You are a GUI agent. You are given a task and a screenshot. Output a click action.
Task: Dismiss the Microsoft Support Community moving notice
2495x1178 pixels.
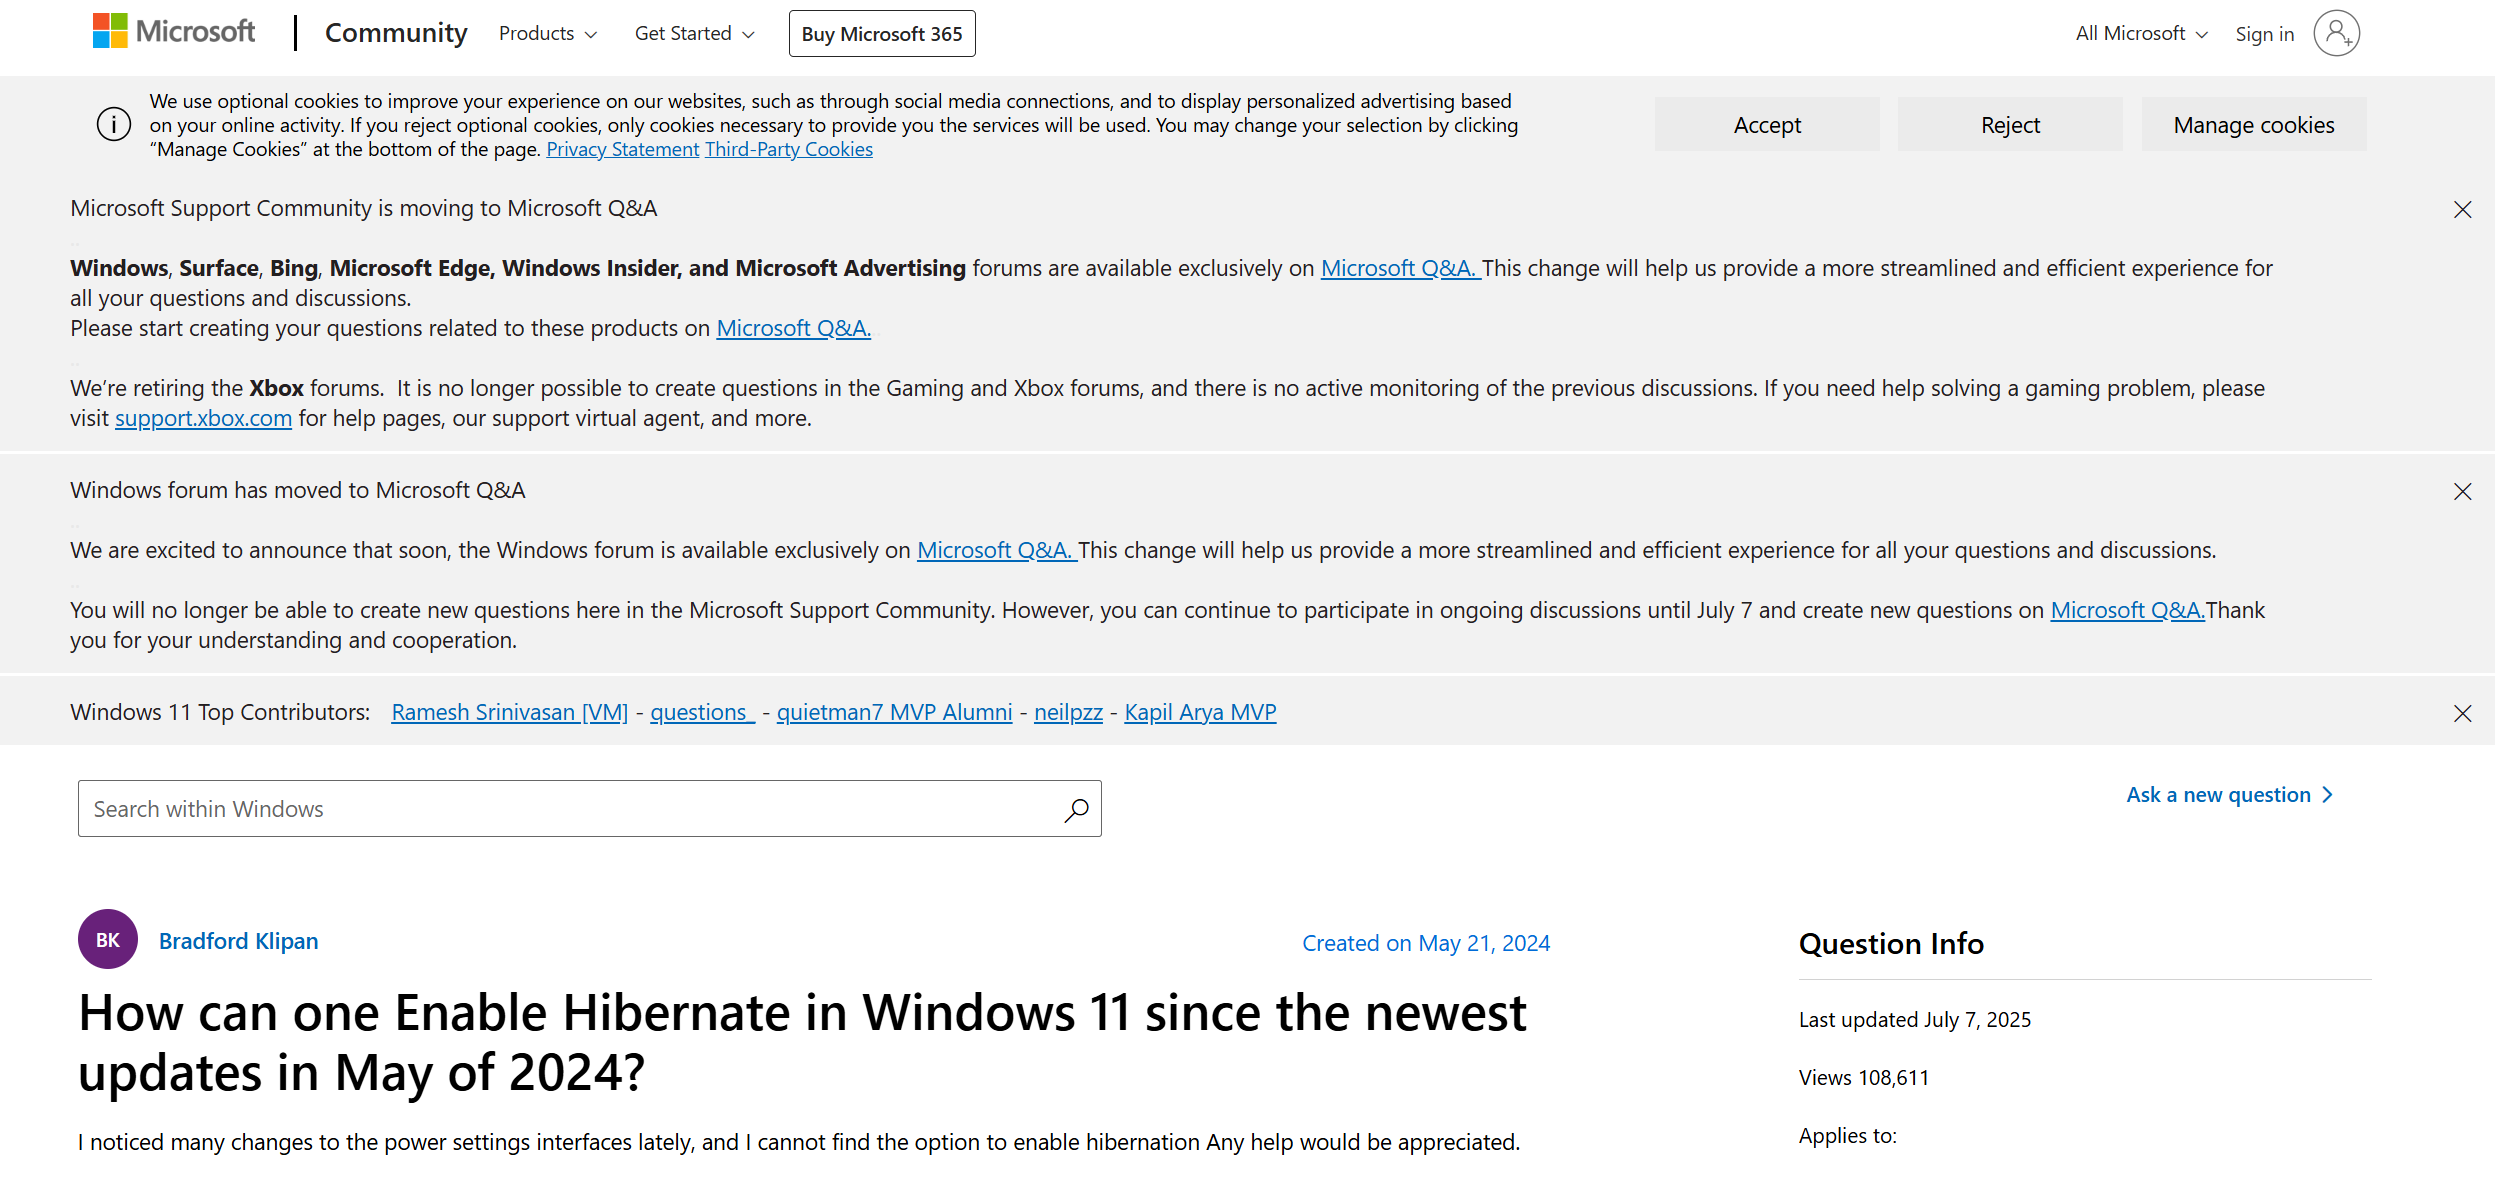point(2462,209)
